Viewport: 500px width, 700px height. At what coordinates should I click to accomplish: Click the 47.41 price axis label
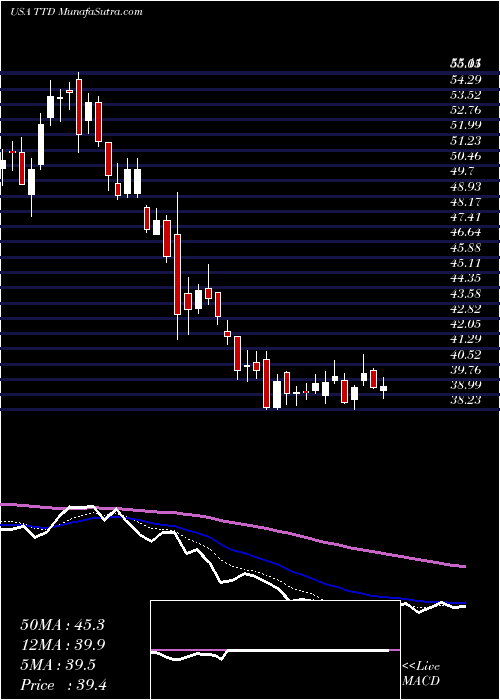[464, 217]
